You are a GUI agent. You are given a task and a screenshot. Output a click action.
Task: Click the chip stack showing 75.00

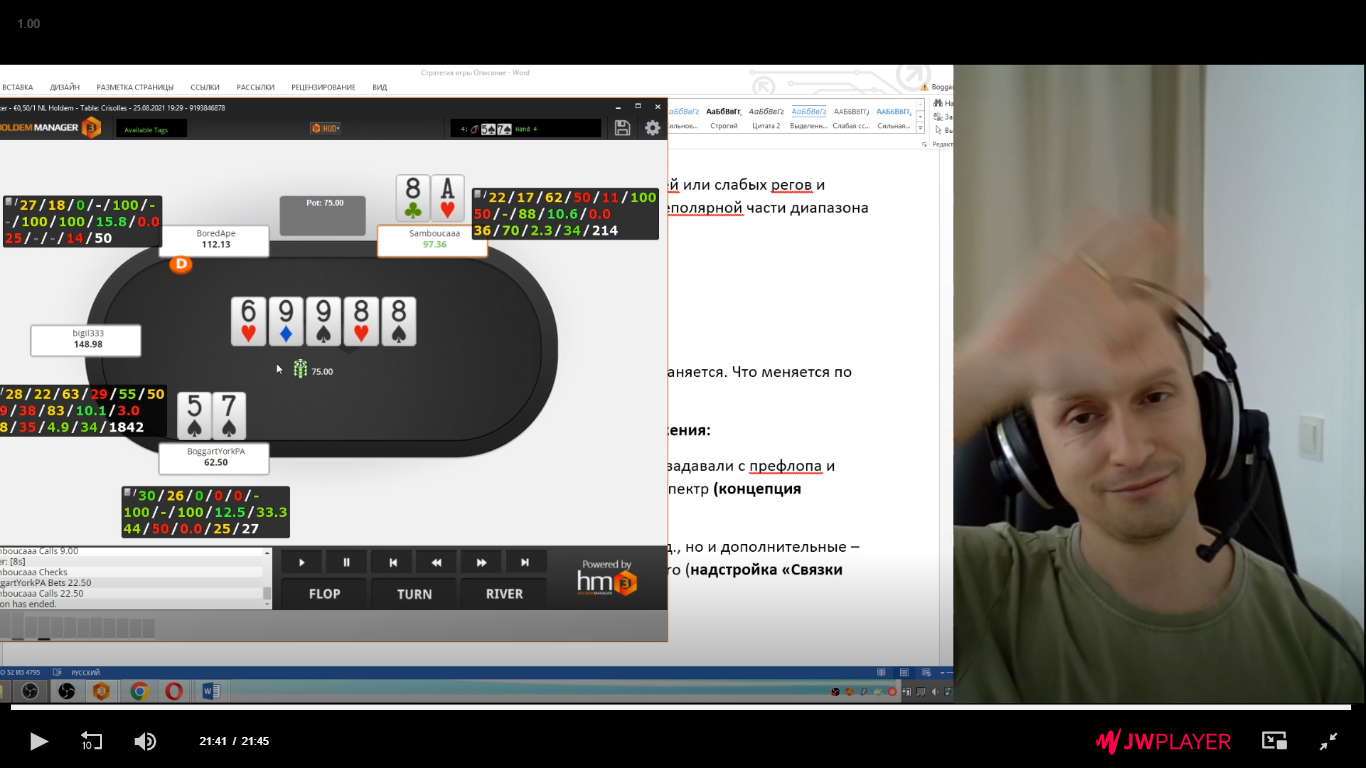click(300, 369)
